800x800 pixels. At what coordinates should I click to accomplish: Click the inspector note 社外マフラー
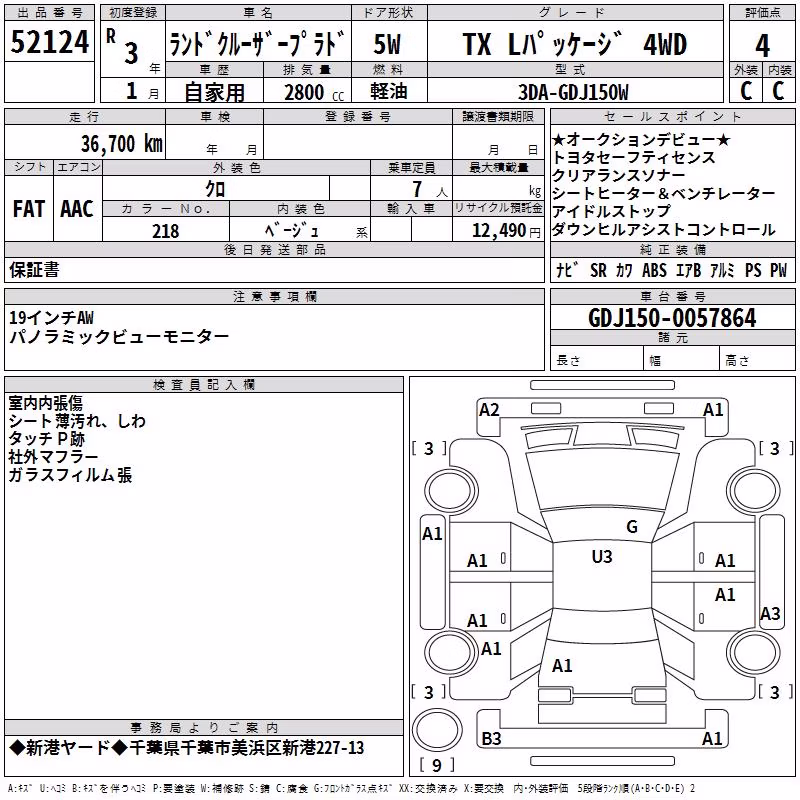[x=53, y=457]
